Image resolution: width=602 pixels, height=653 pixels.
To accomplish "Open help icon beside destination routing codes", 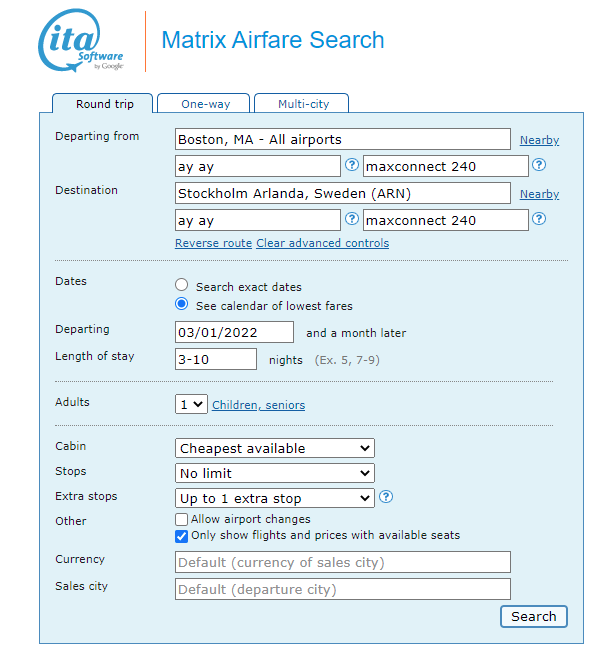I will click(x=352, y=219).
